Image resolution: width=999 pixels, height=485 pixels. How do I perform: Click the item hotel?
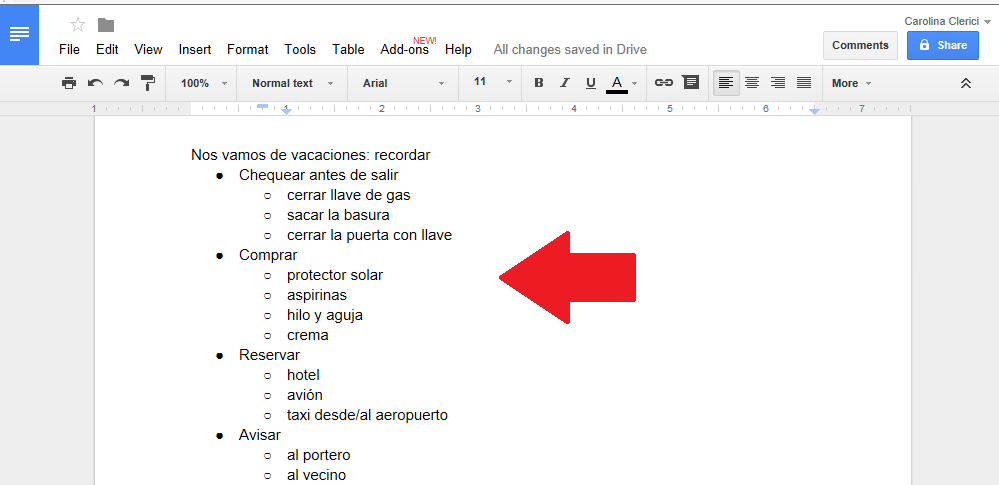303,375
